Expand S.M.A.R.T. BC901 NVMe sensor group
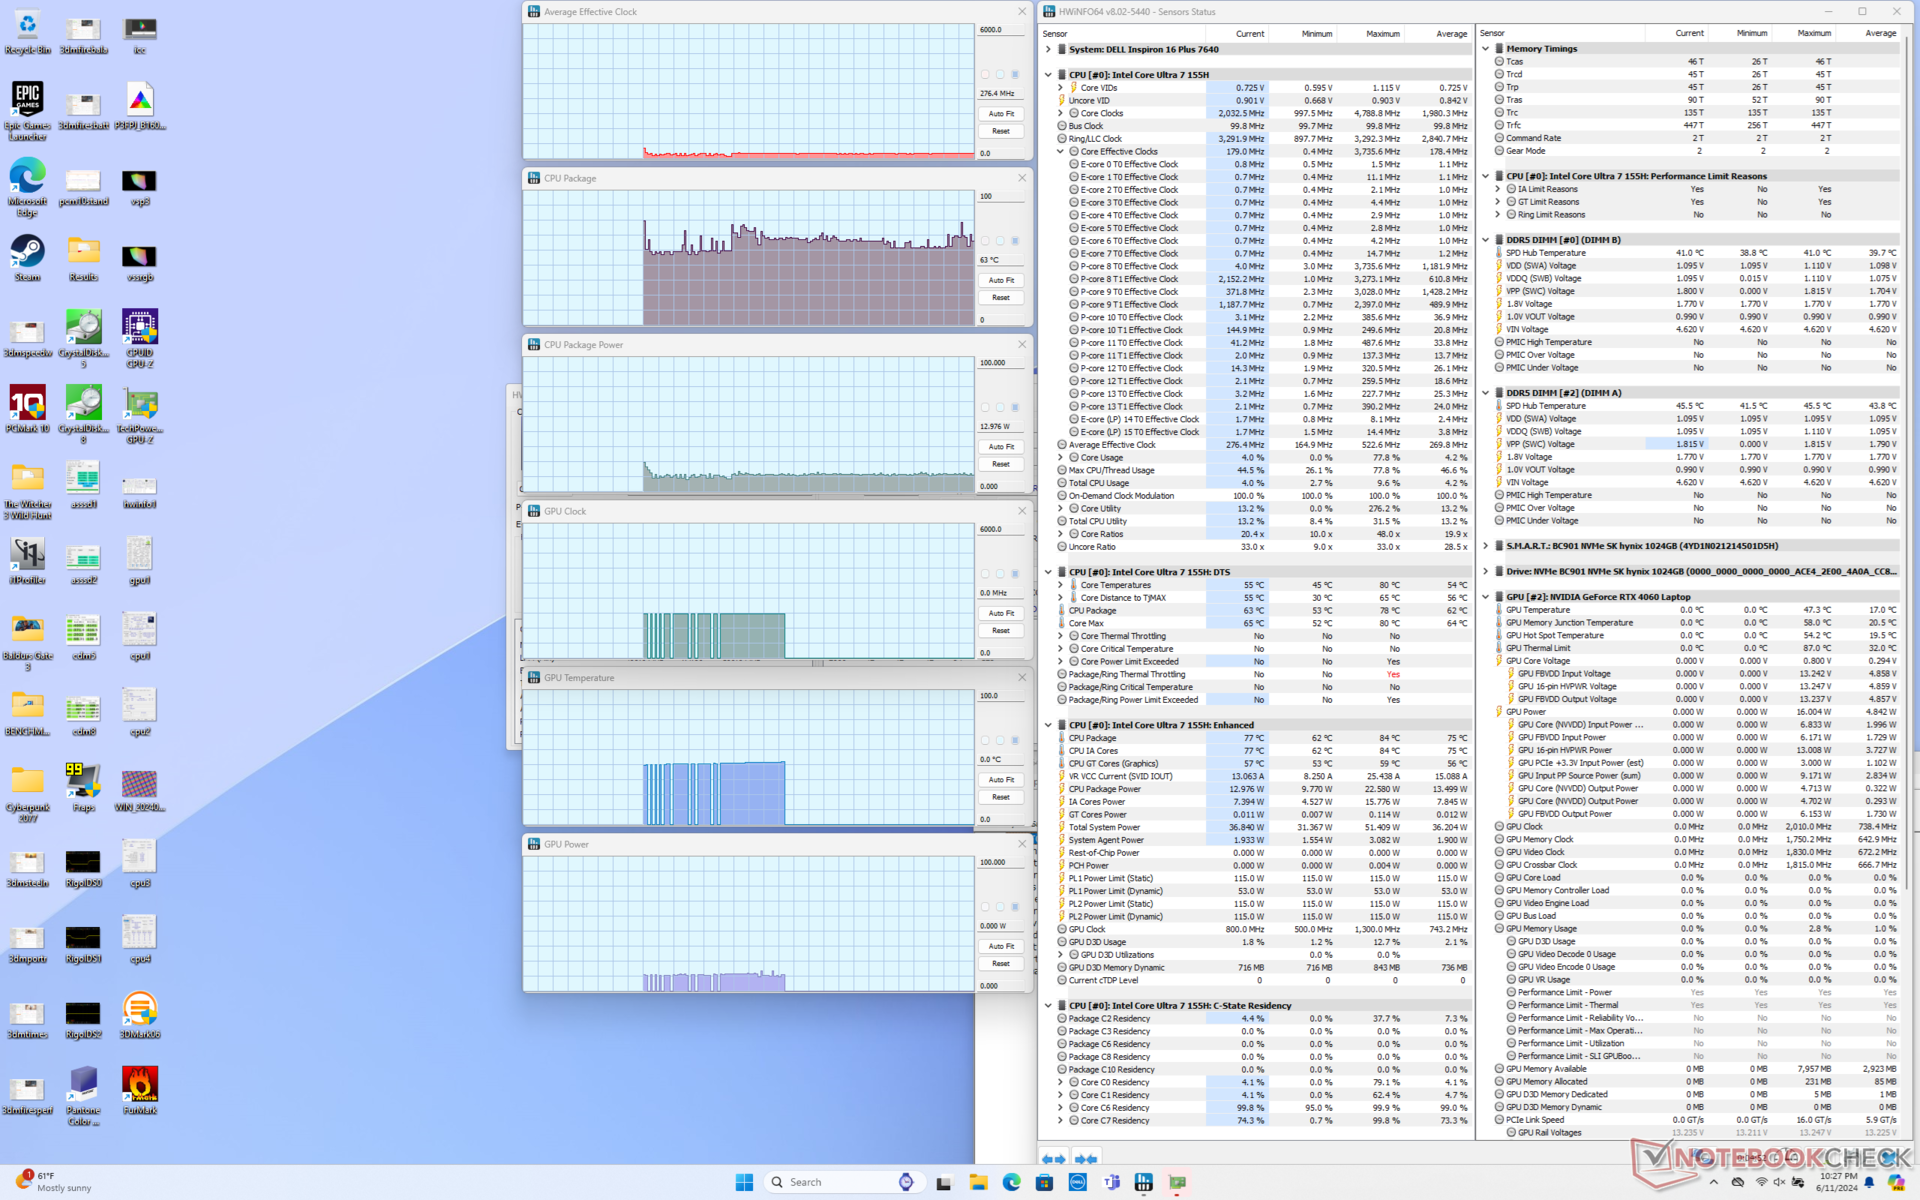1920x1200 pixels. (x=1485, y=546)
